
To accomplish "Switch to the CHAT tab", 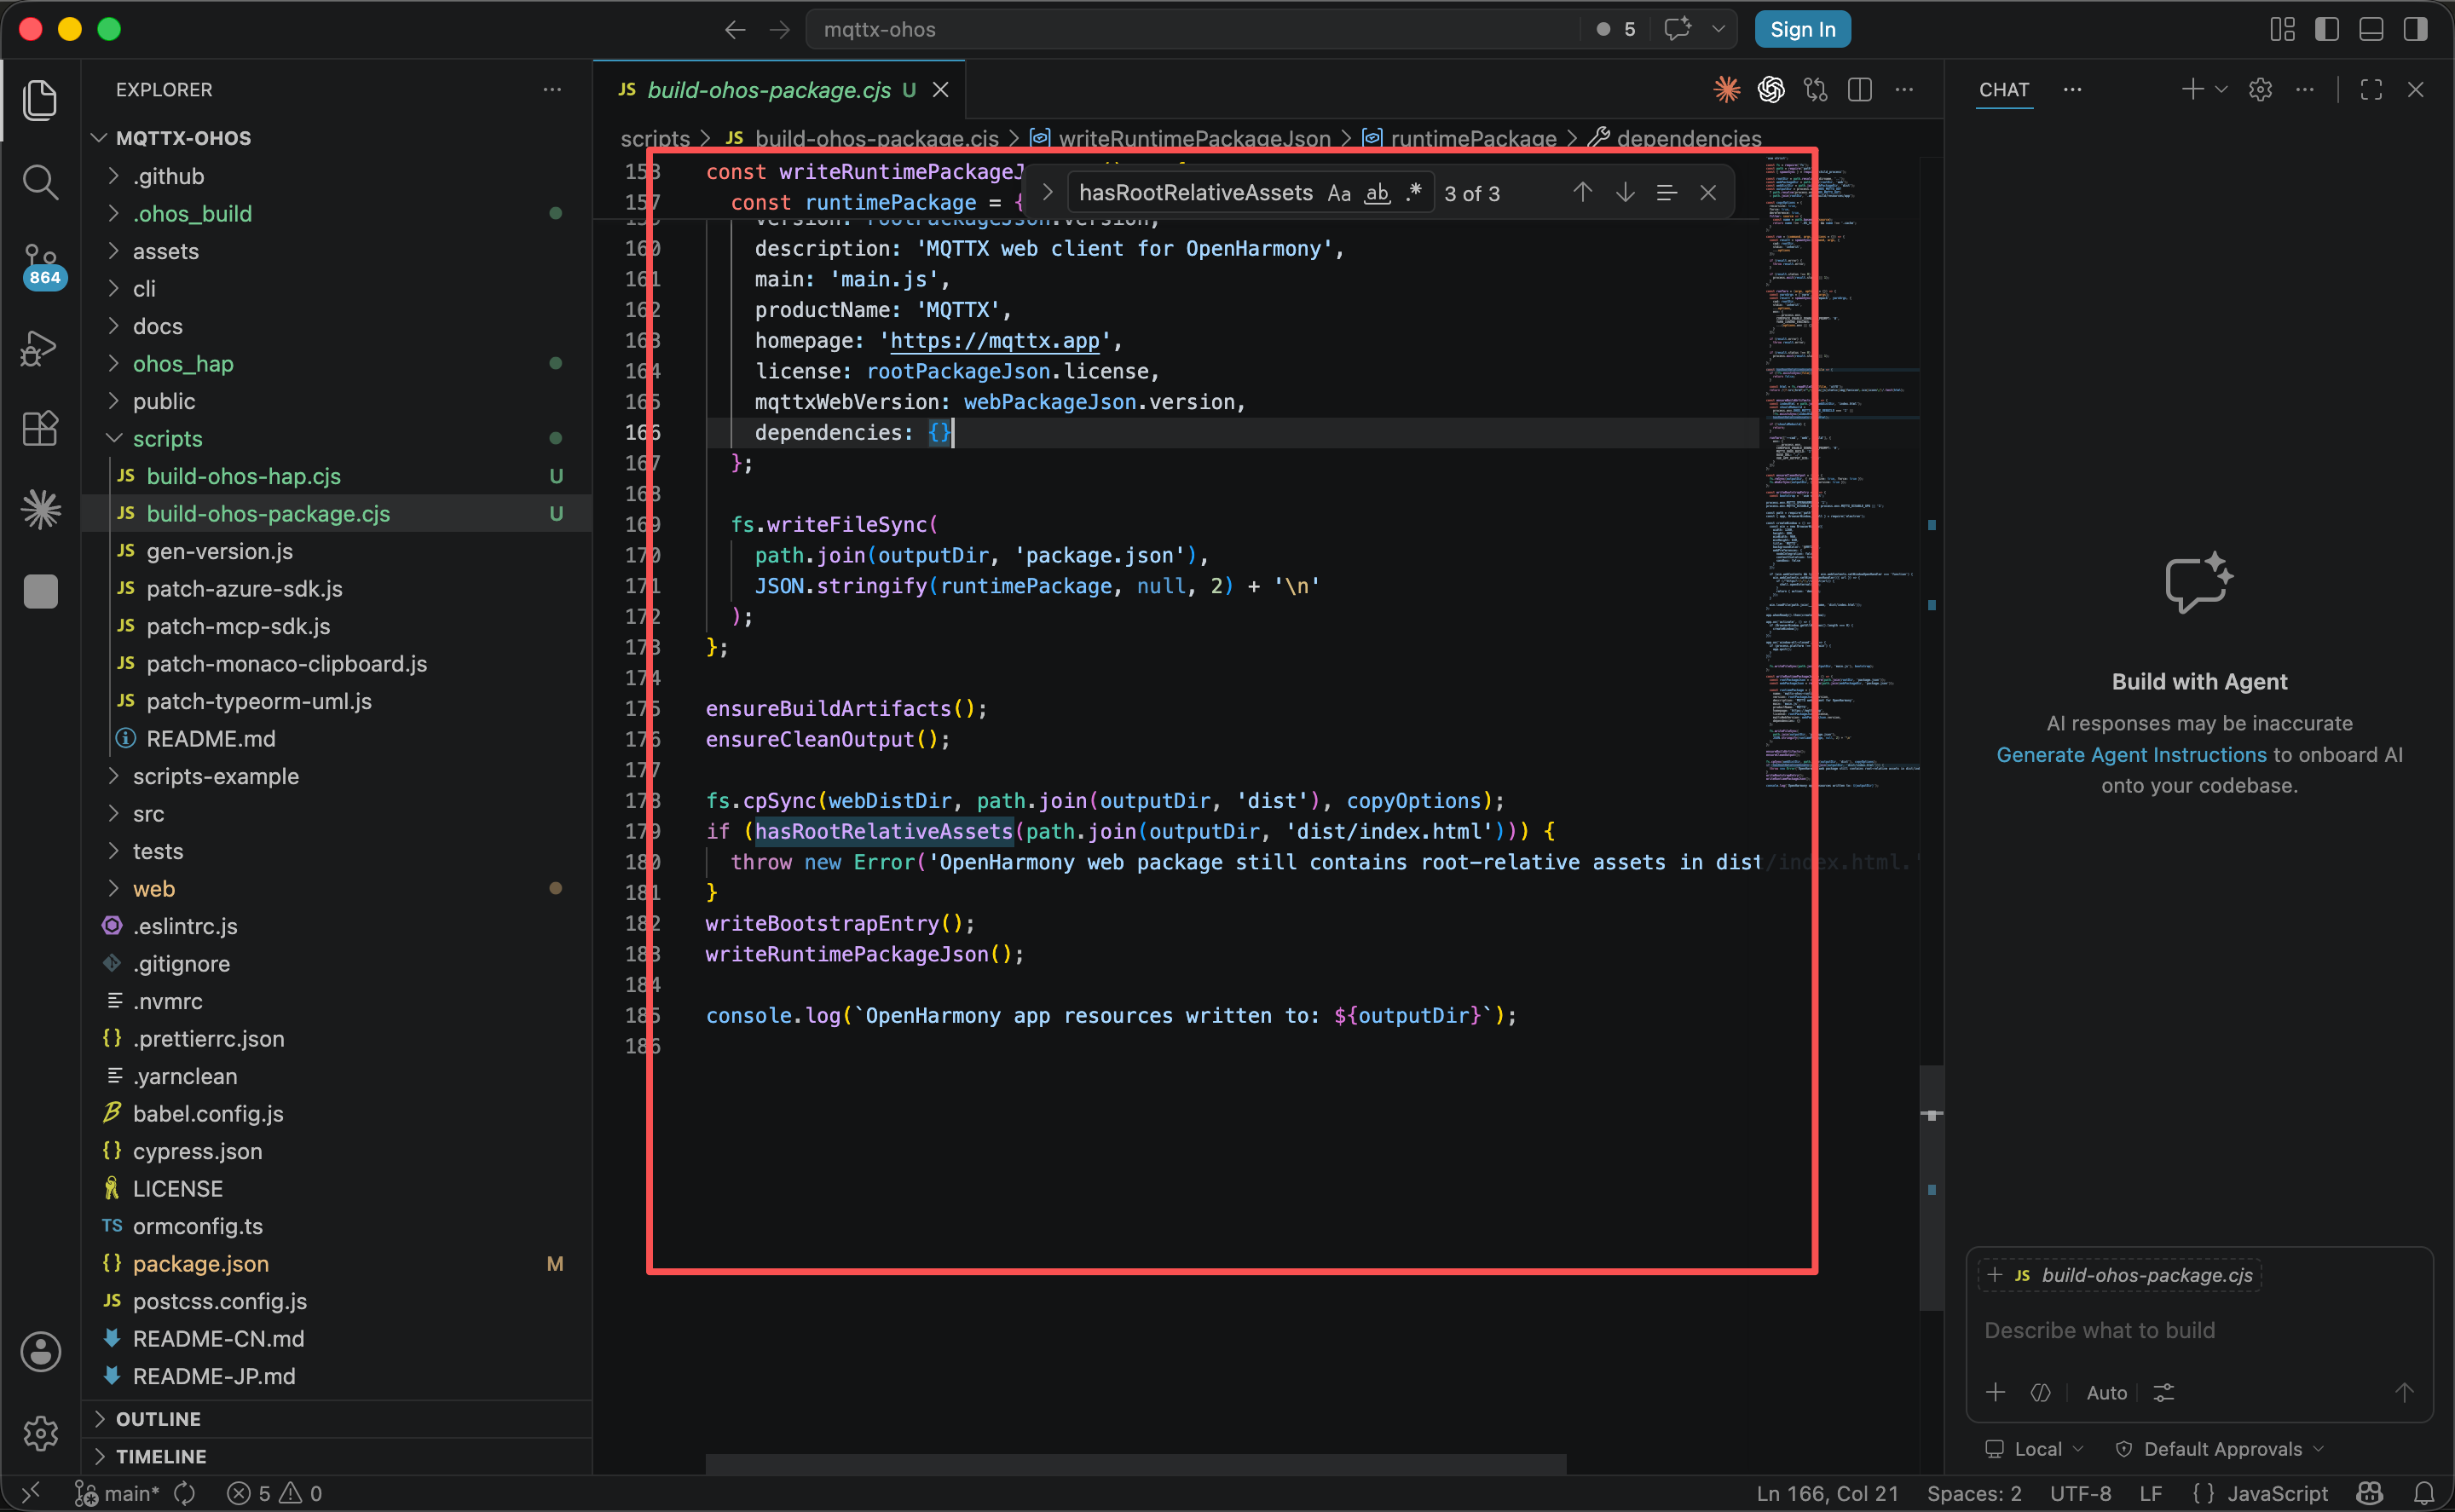I will click(x=2004, y=90).
